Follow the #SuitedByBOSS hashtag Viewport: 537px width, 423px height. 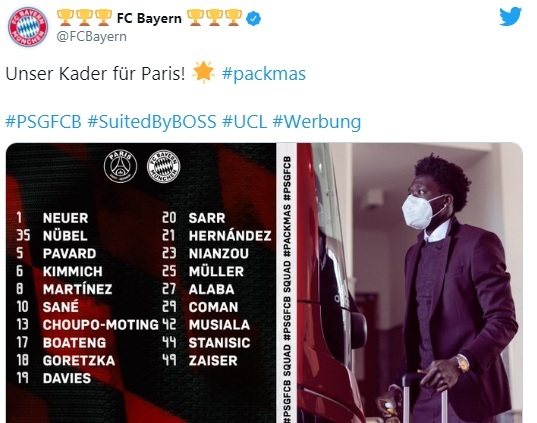click(152, 121)
